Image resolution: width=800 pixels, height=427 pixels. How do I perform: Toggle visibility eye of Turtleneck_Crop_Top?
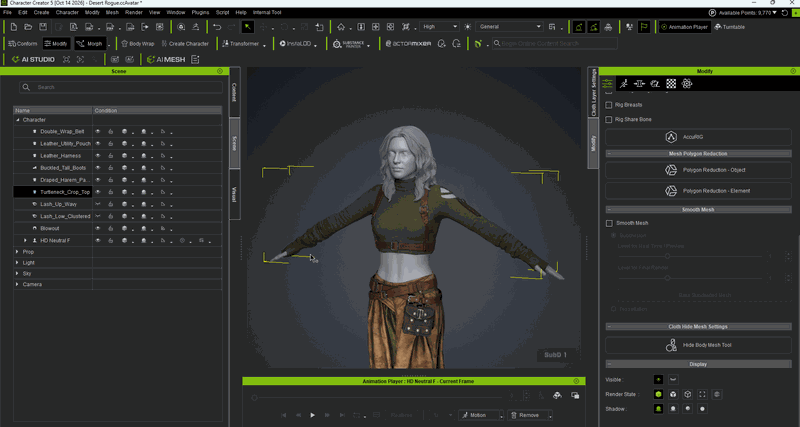(97, 192)
